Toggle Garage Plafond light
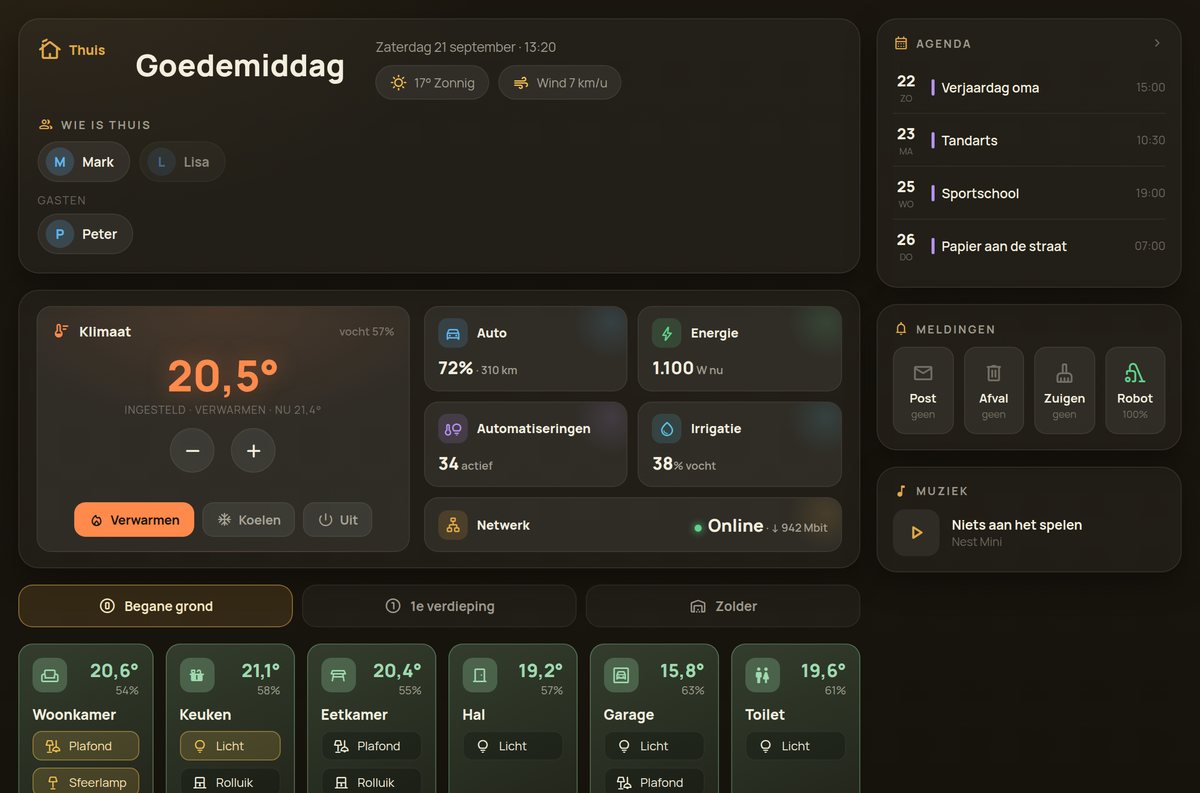 click(654, 781)
